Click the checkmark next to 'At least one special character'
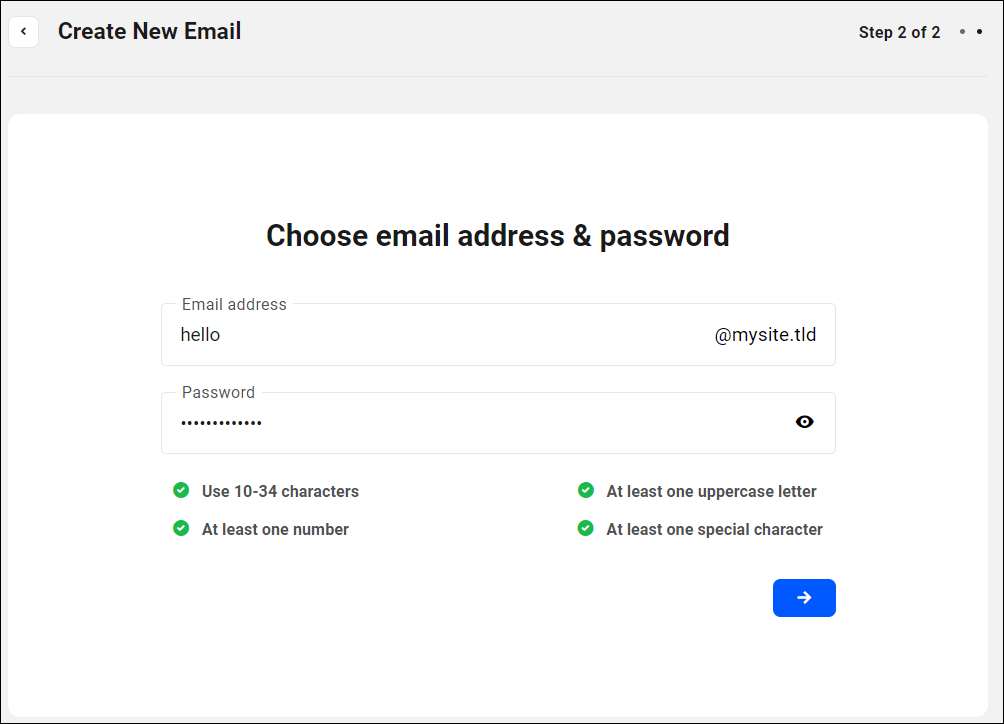This screenshot has width=1004, height=724. coord(585,528)
